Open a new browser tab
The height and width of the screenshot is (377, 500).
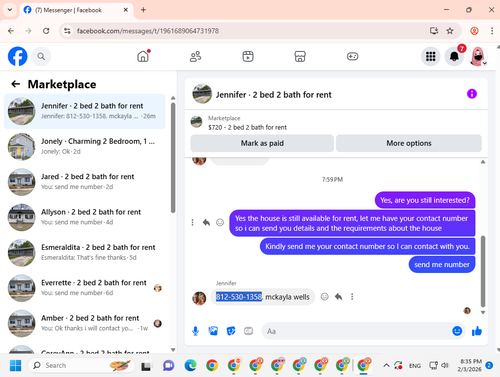tap(143, 10)
